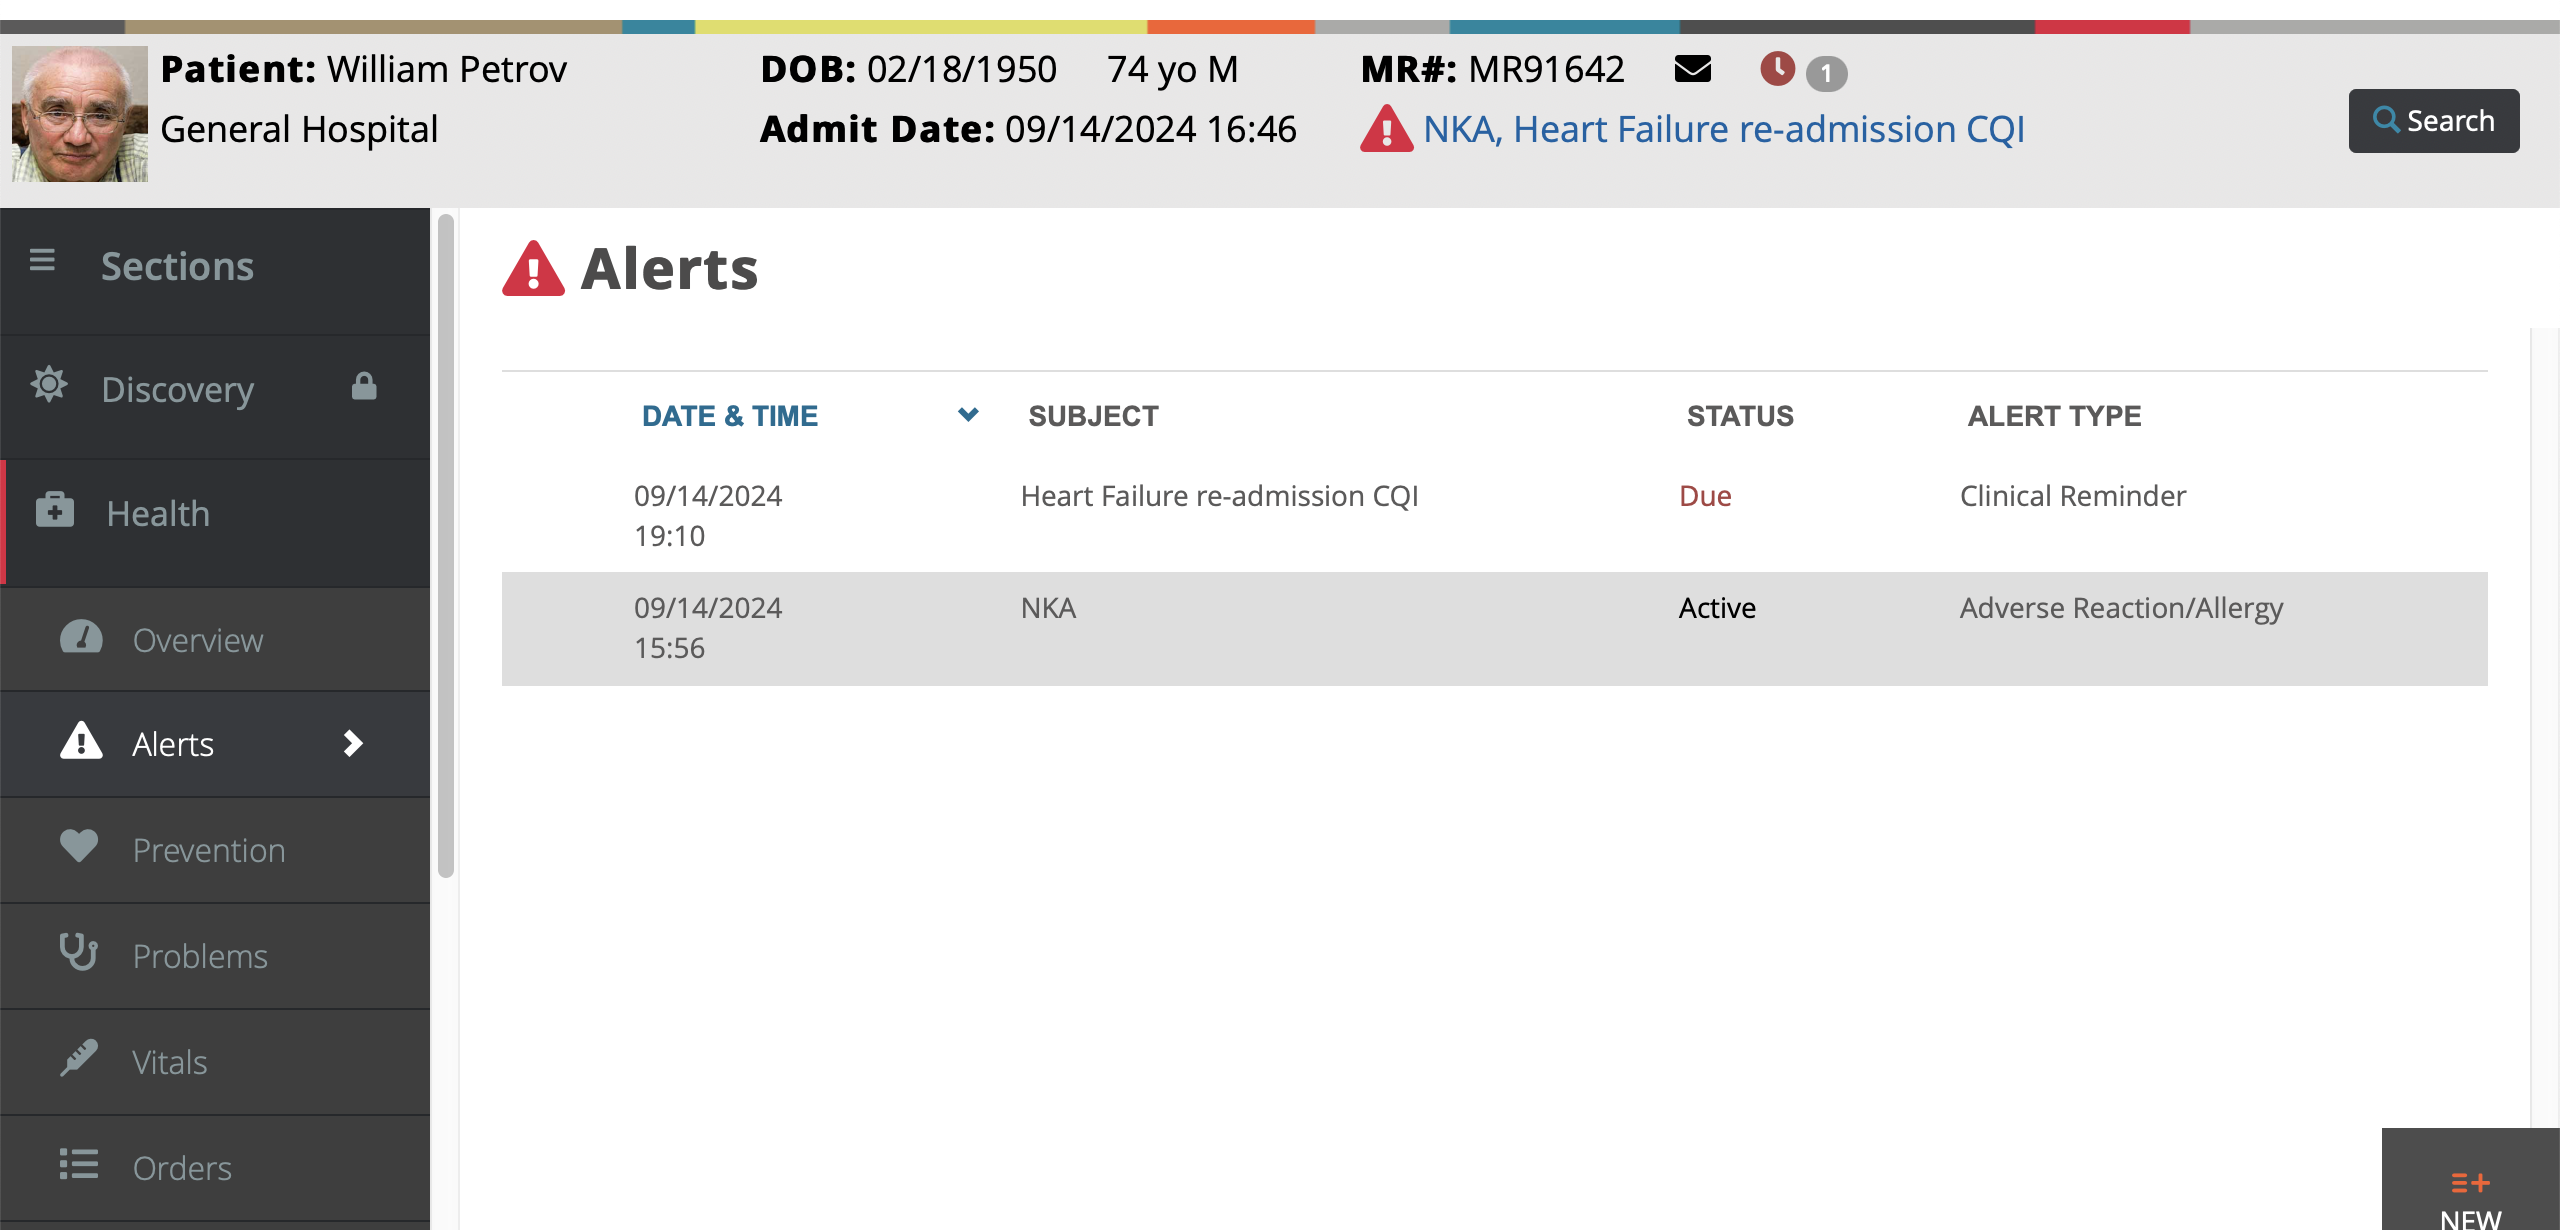Sort alerts by Date & Time header
This screenshot has height=1230, width=2560.
(730, 416)
